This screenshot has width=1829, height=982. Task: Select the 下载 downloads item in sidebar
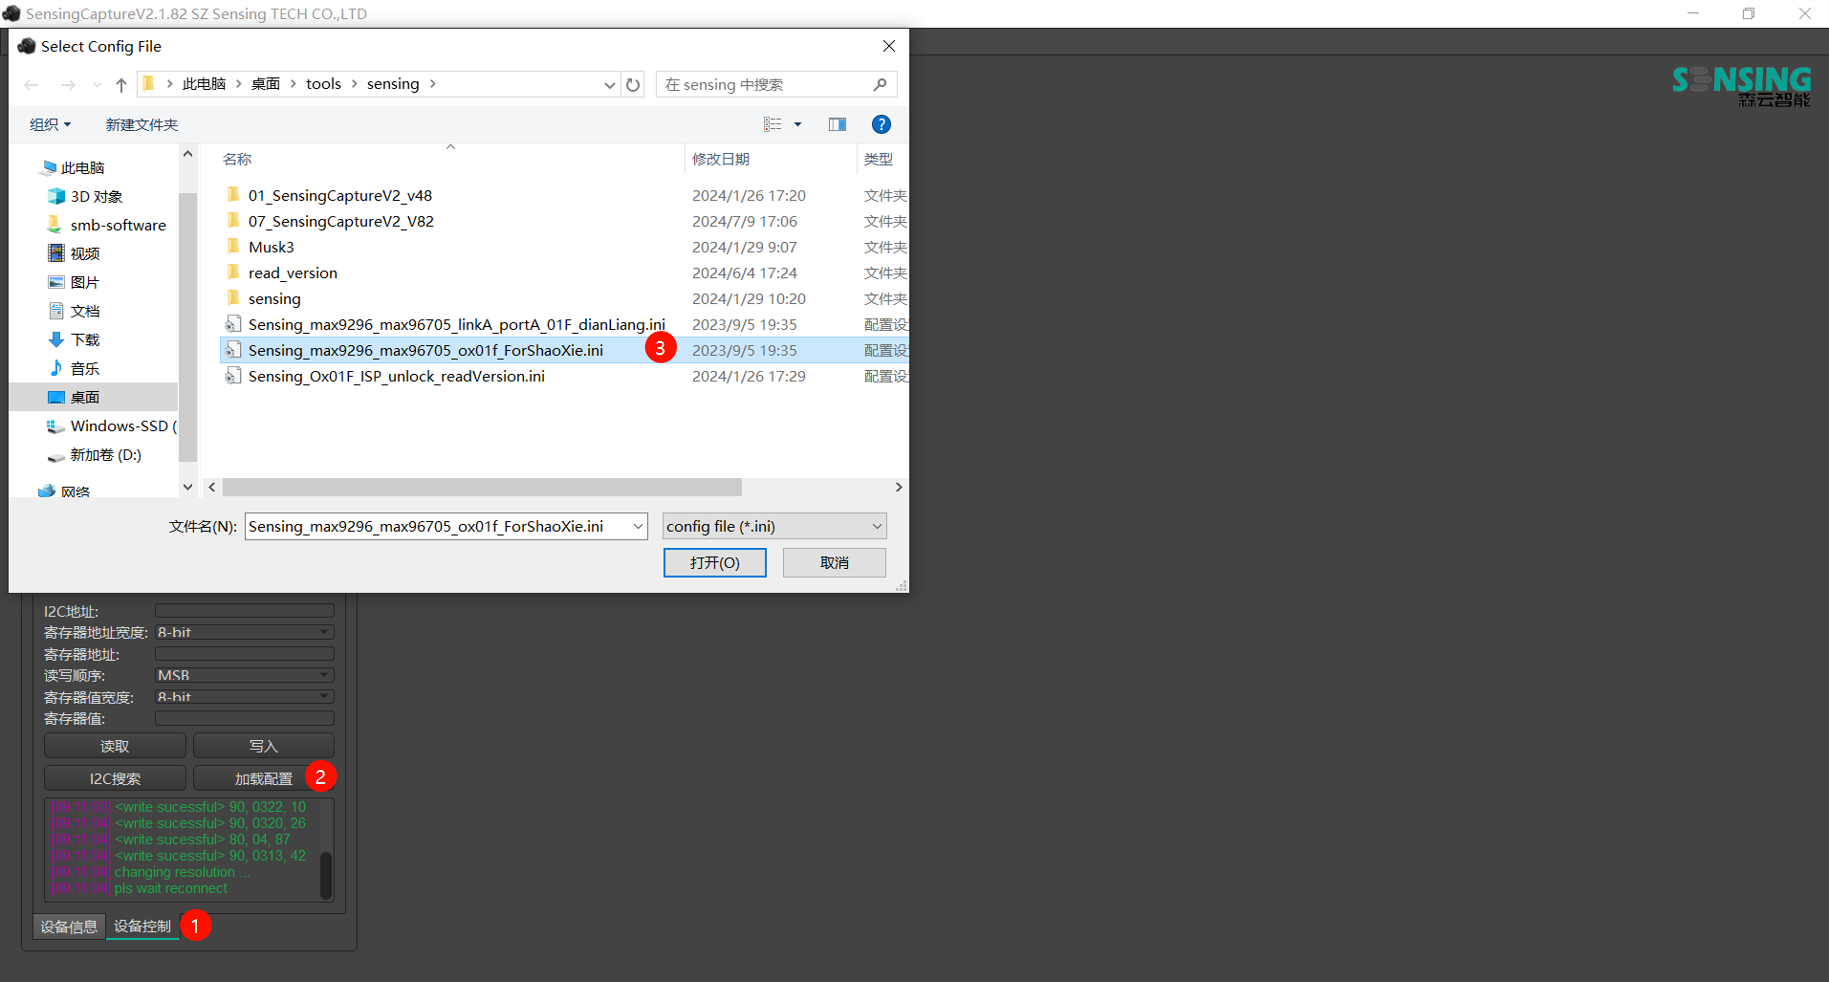(x=85, y=340)
